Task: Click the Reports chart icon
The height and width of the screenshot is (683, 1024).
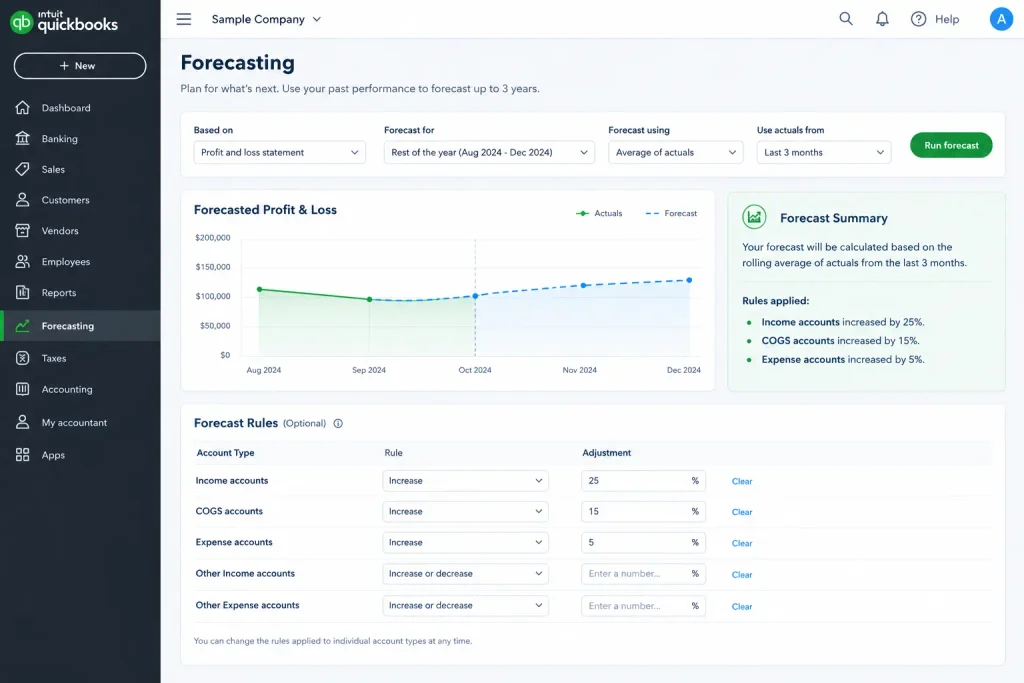Action: pyautogui.click(x=22, y=293)
